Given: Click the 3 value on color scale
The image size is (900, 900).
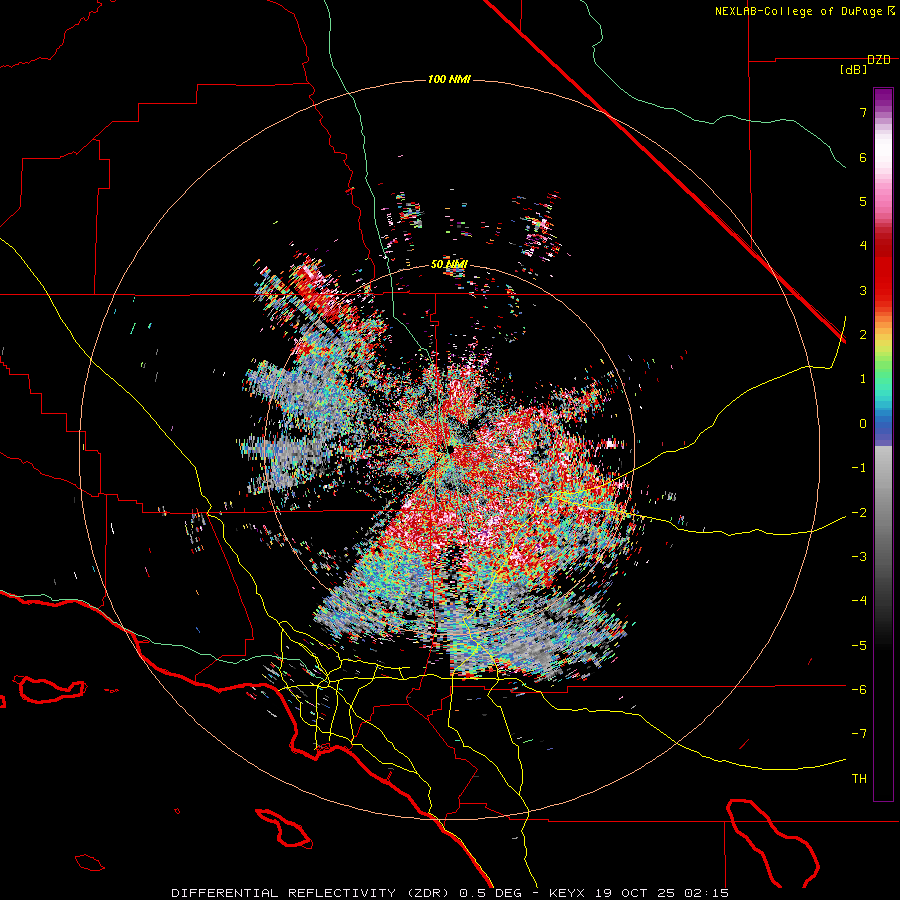Looking at the screenshot, I should [x=863, y=290].
